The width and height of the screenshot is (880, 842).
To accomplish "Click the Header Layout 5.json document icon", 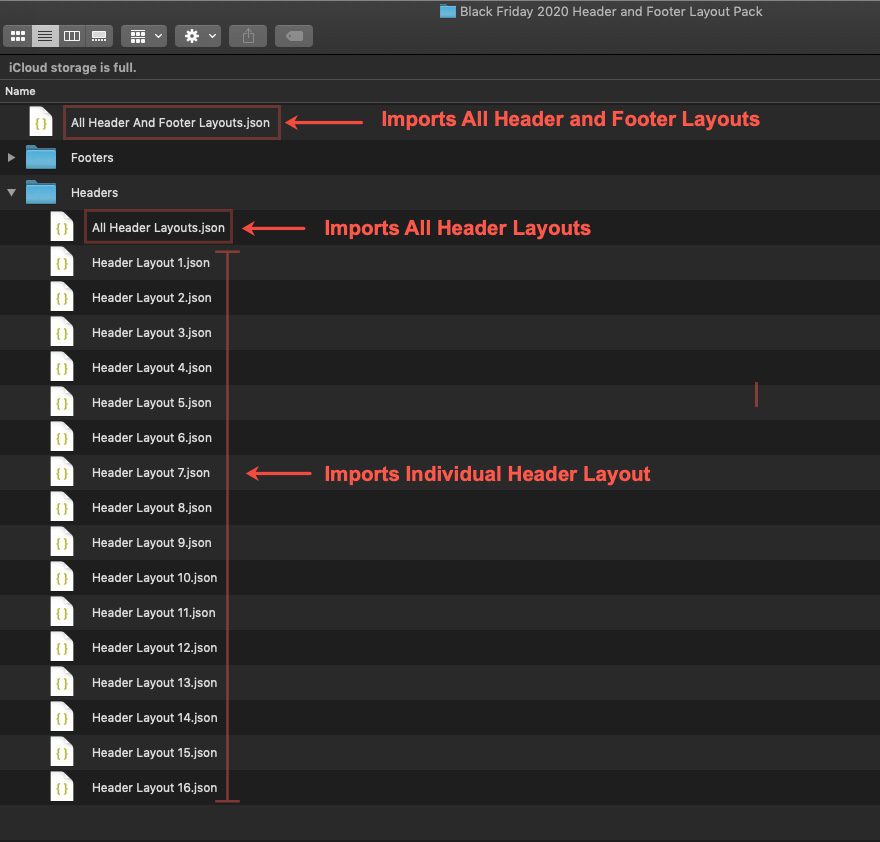I will [x=61, y=402].
